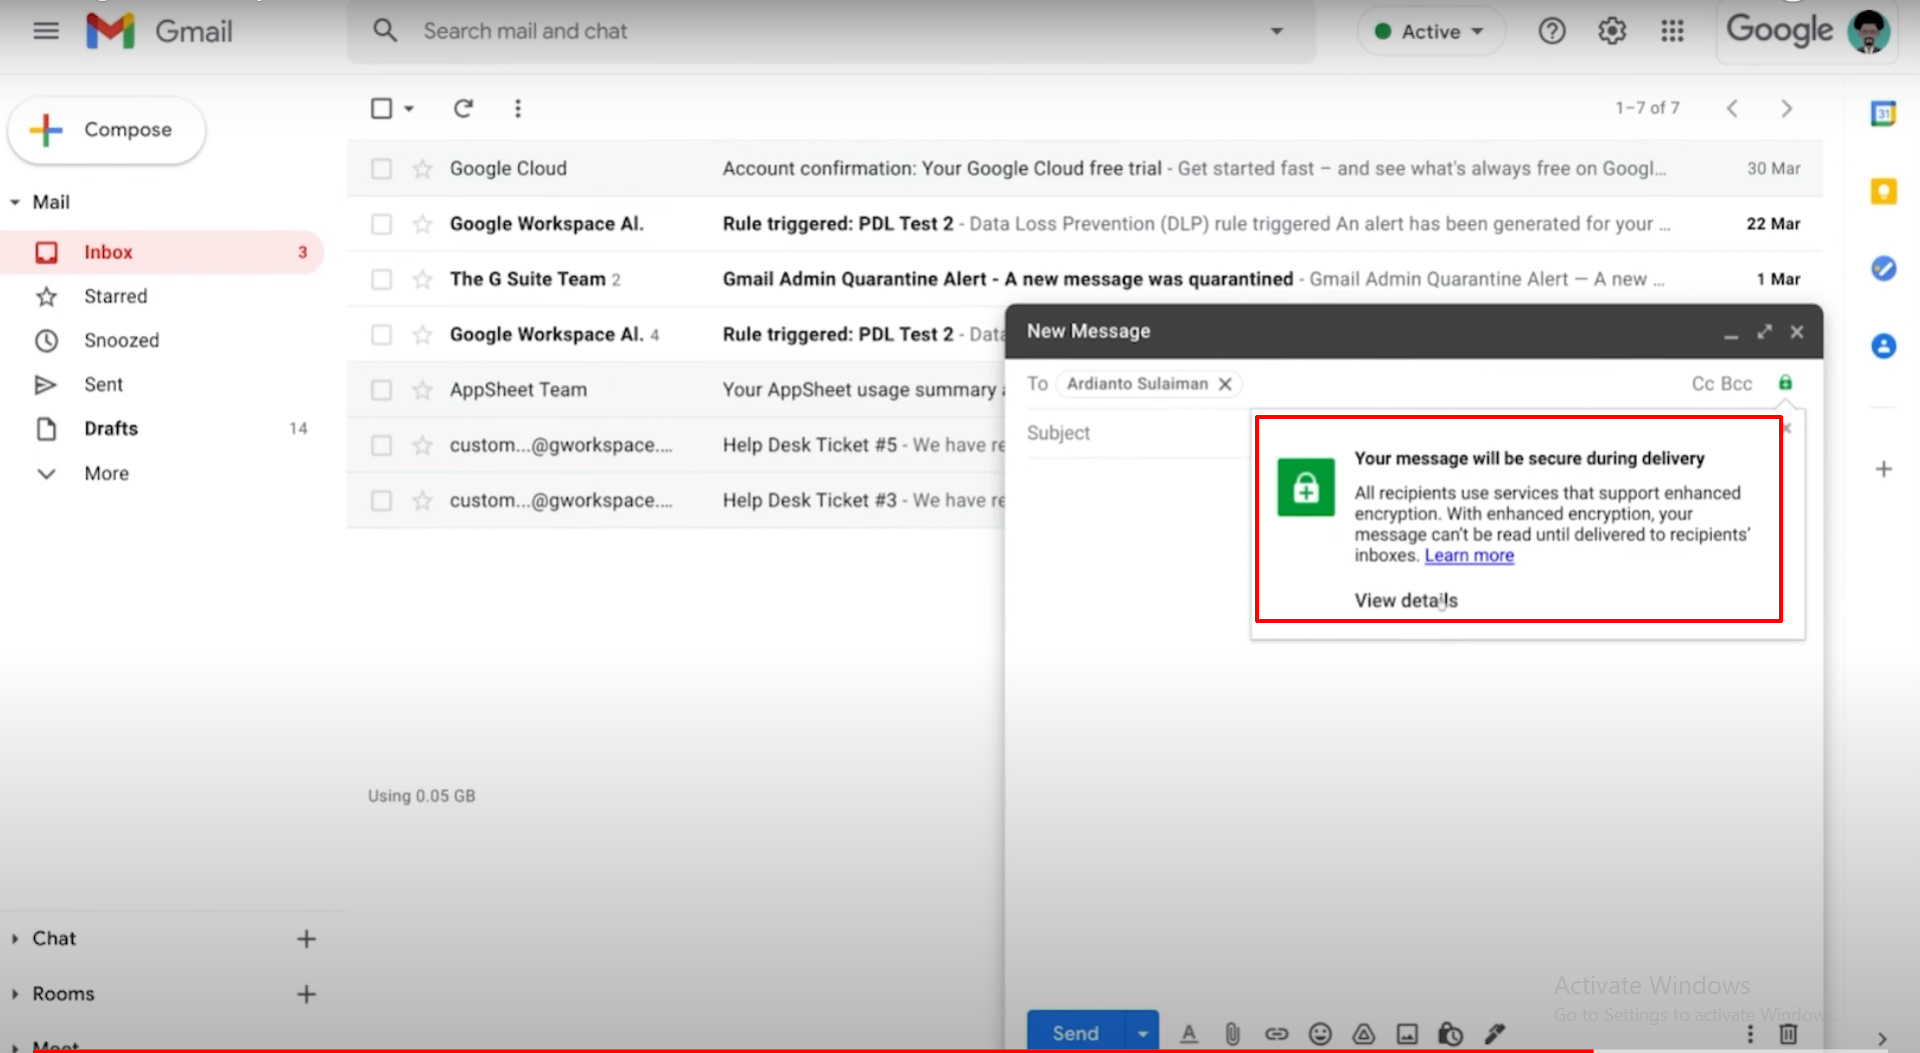Open the main hamburger menu
The image size is (1920, 1053).
[x=46, y=30]
